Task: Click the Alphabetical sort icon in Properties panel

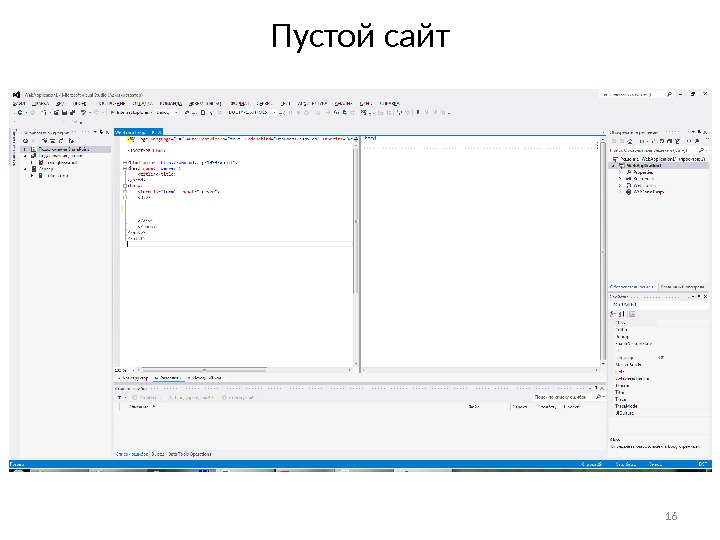Action: 621,314
